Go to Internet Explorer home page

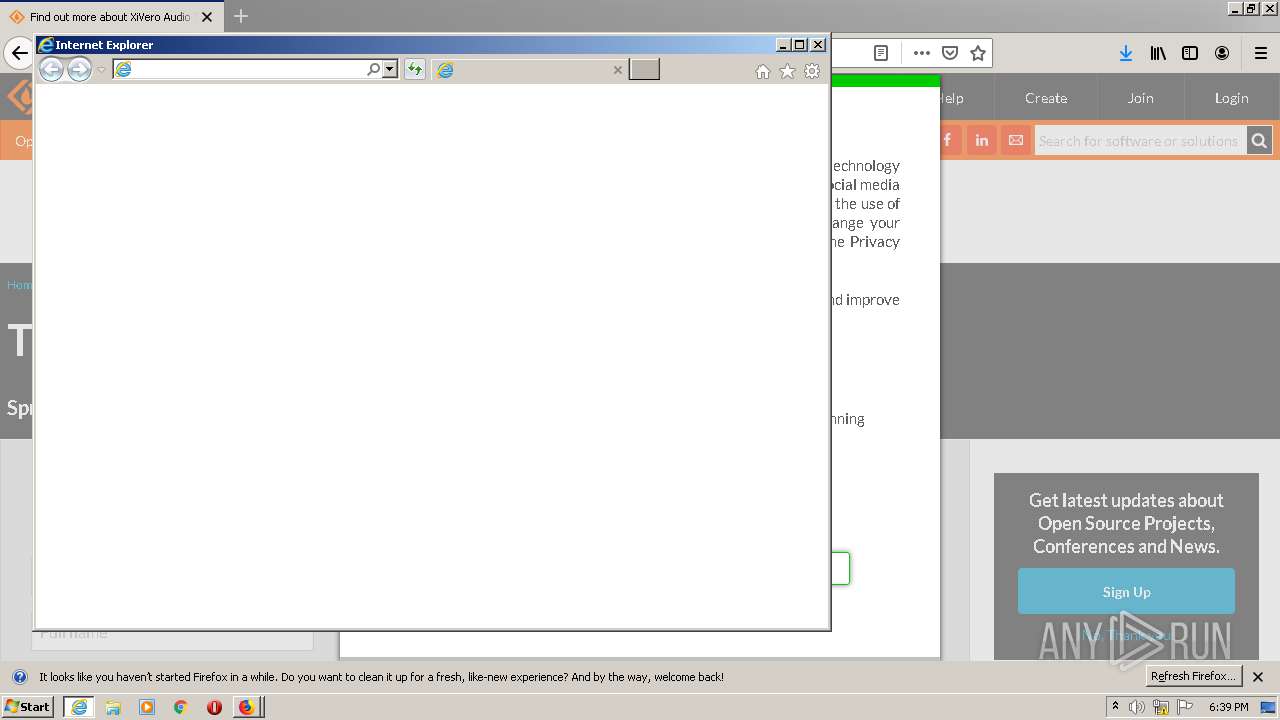tap(763, 71)
